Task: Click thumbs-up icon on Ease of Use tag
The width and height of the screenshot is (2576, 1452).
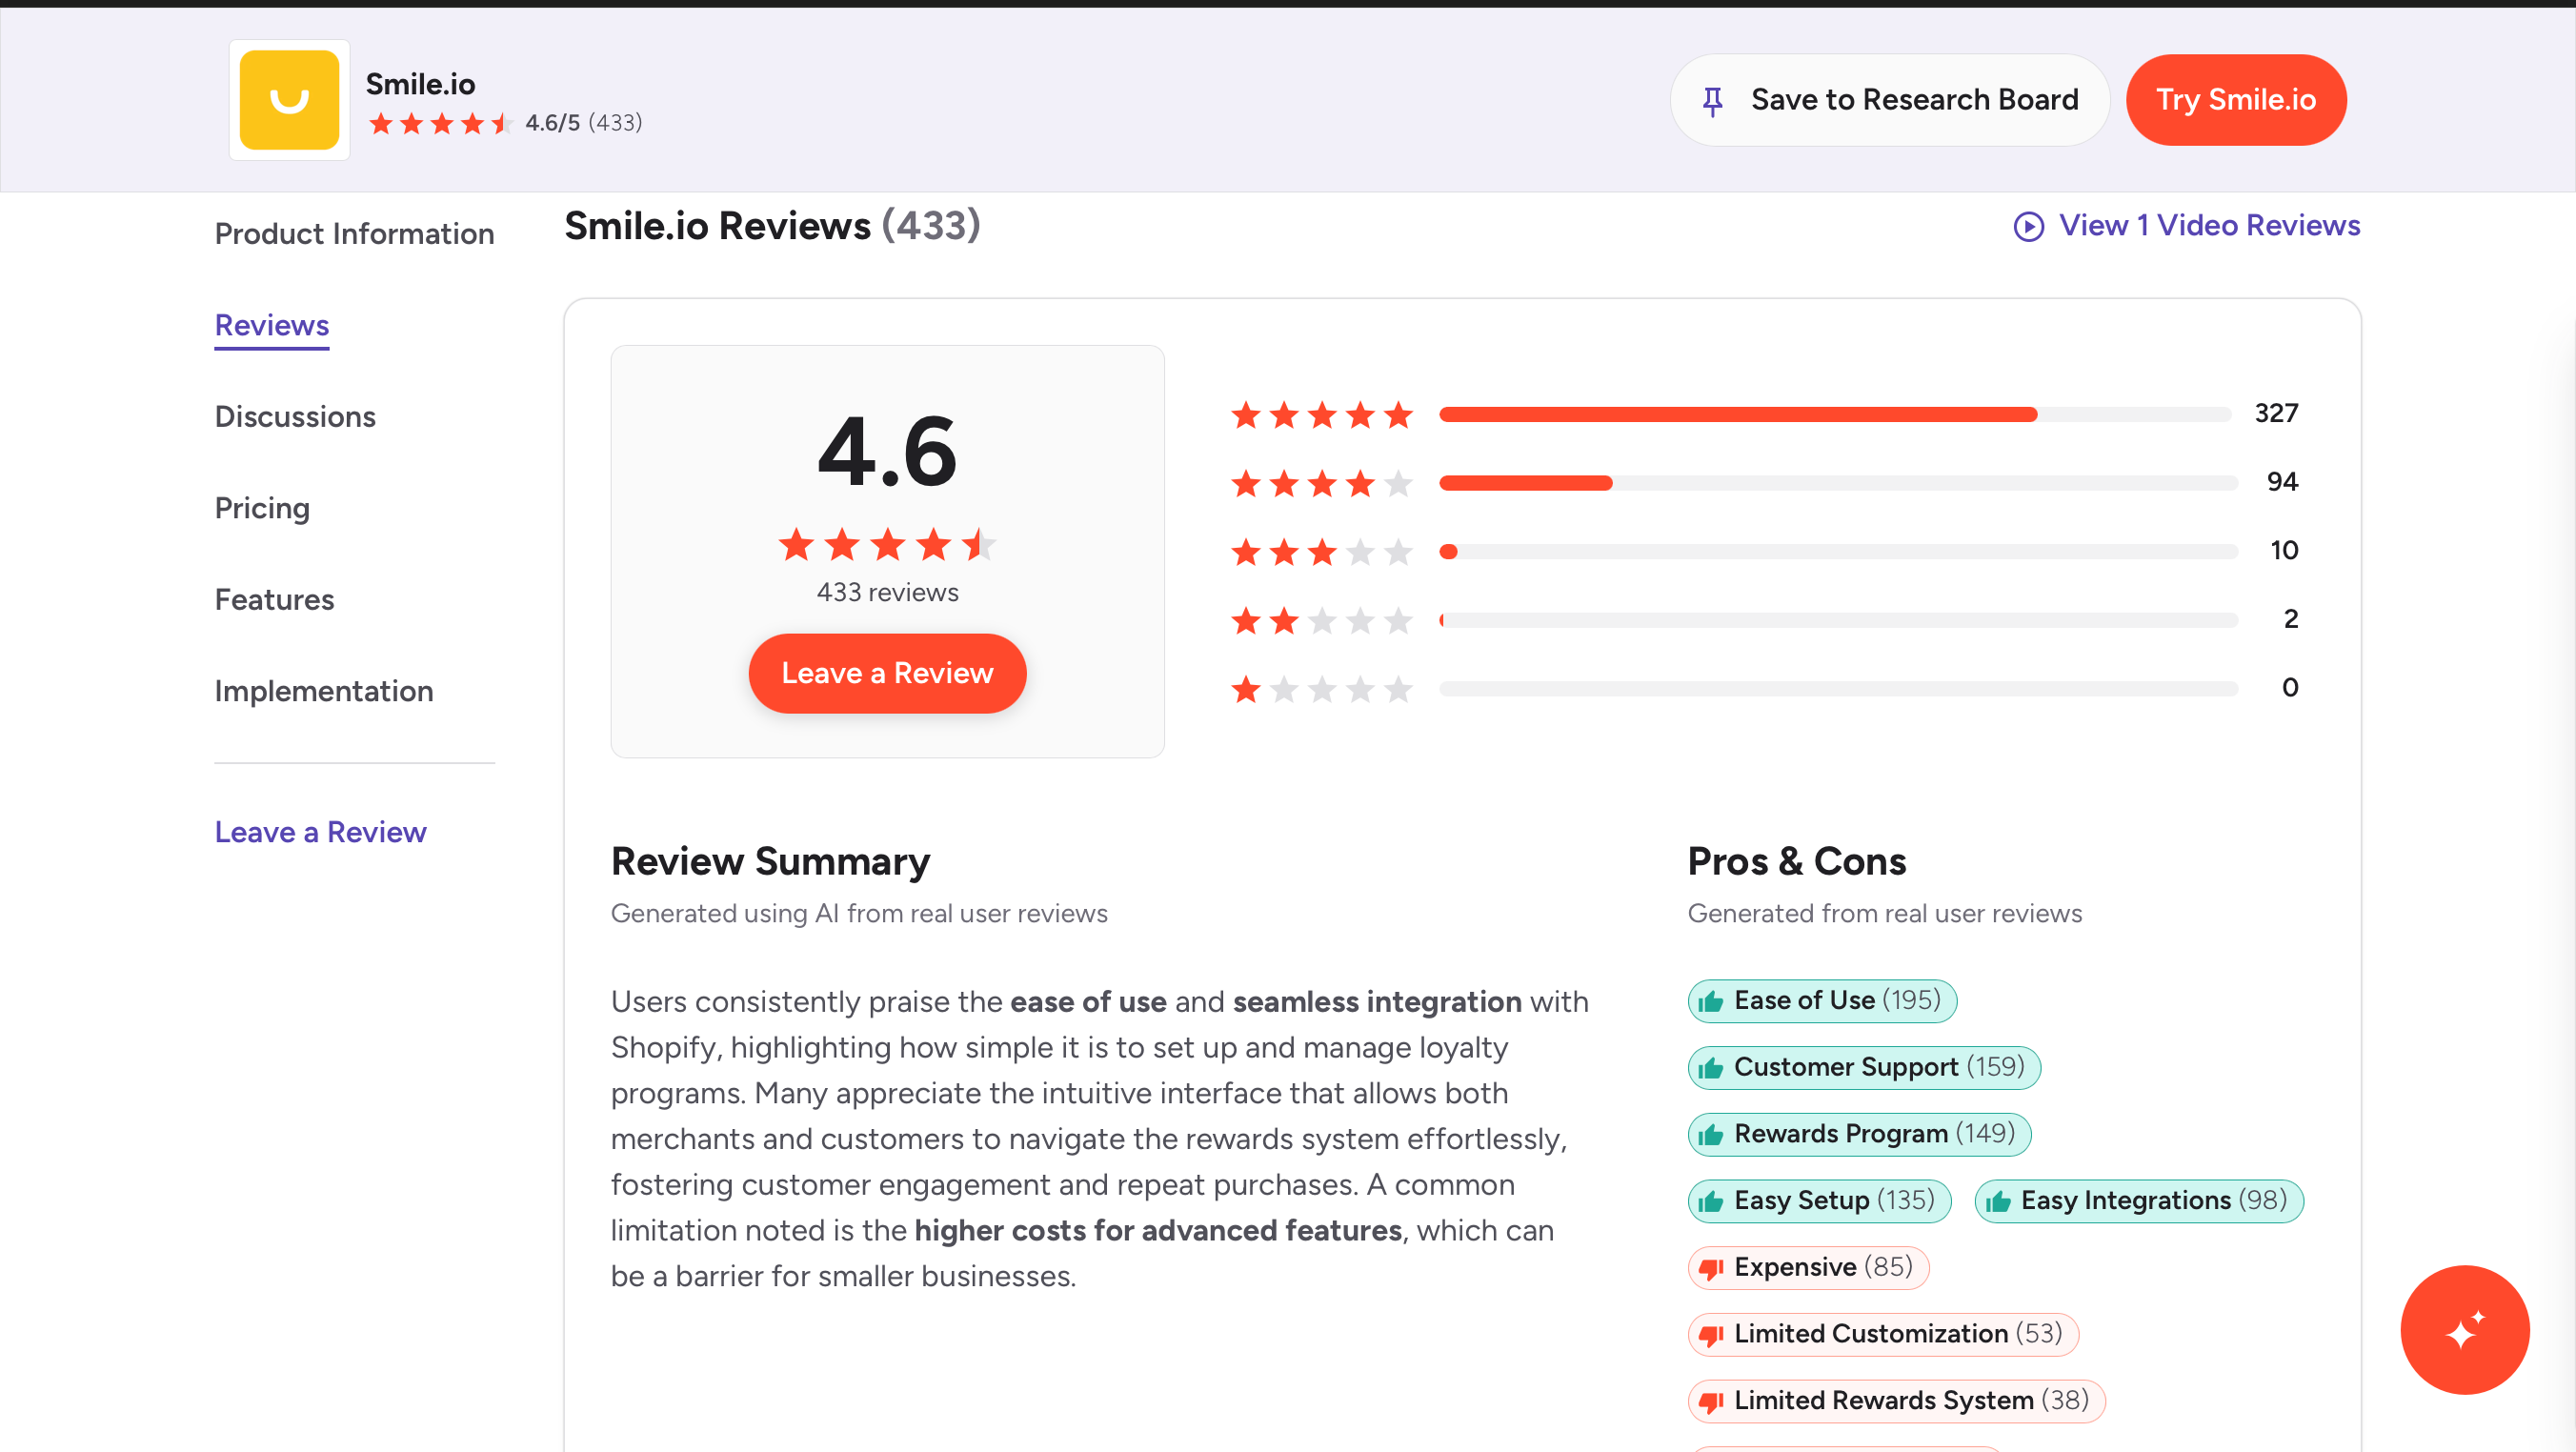Action: [1711, 1002]
